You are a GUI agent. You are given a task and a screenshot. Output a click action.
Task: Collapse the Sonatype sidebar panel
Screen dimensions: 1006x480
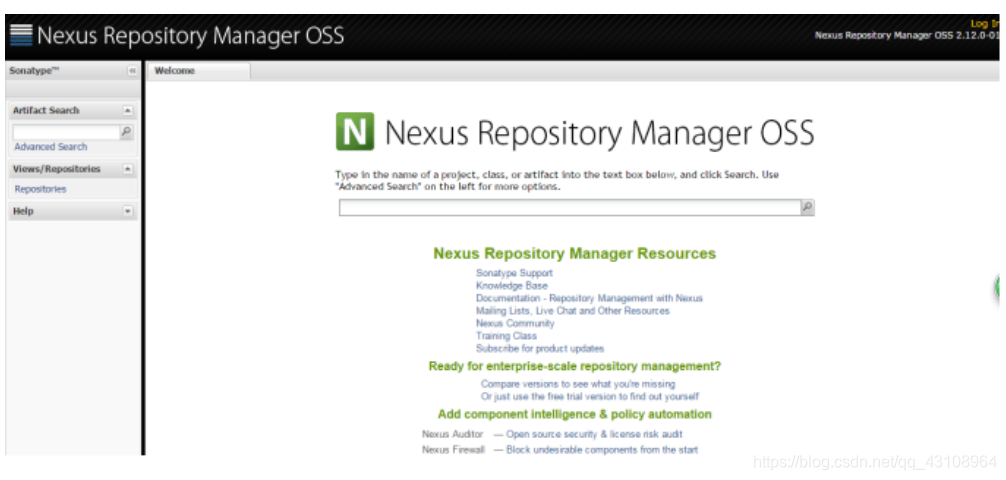pos(132,71)
